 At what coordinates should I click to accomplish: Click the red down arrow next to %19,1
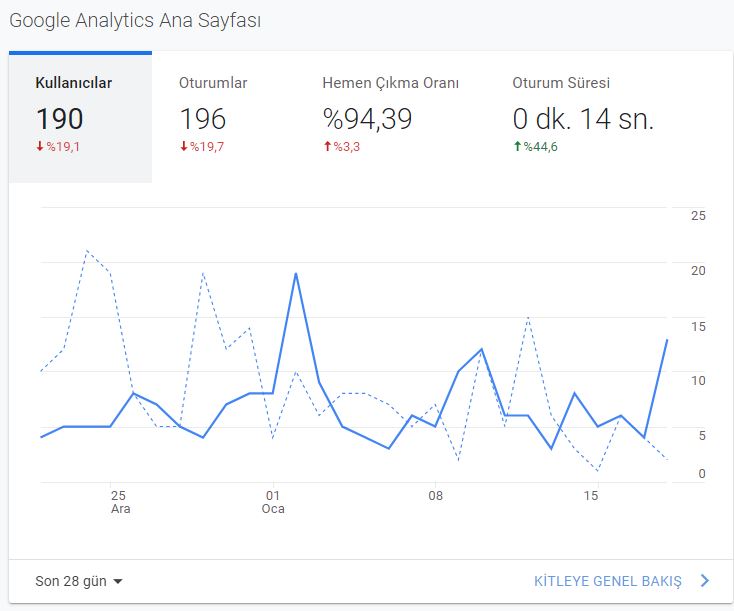pyautogui.click(x=40, y=147)
